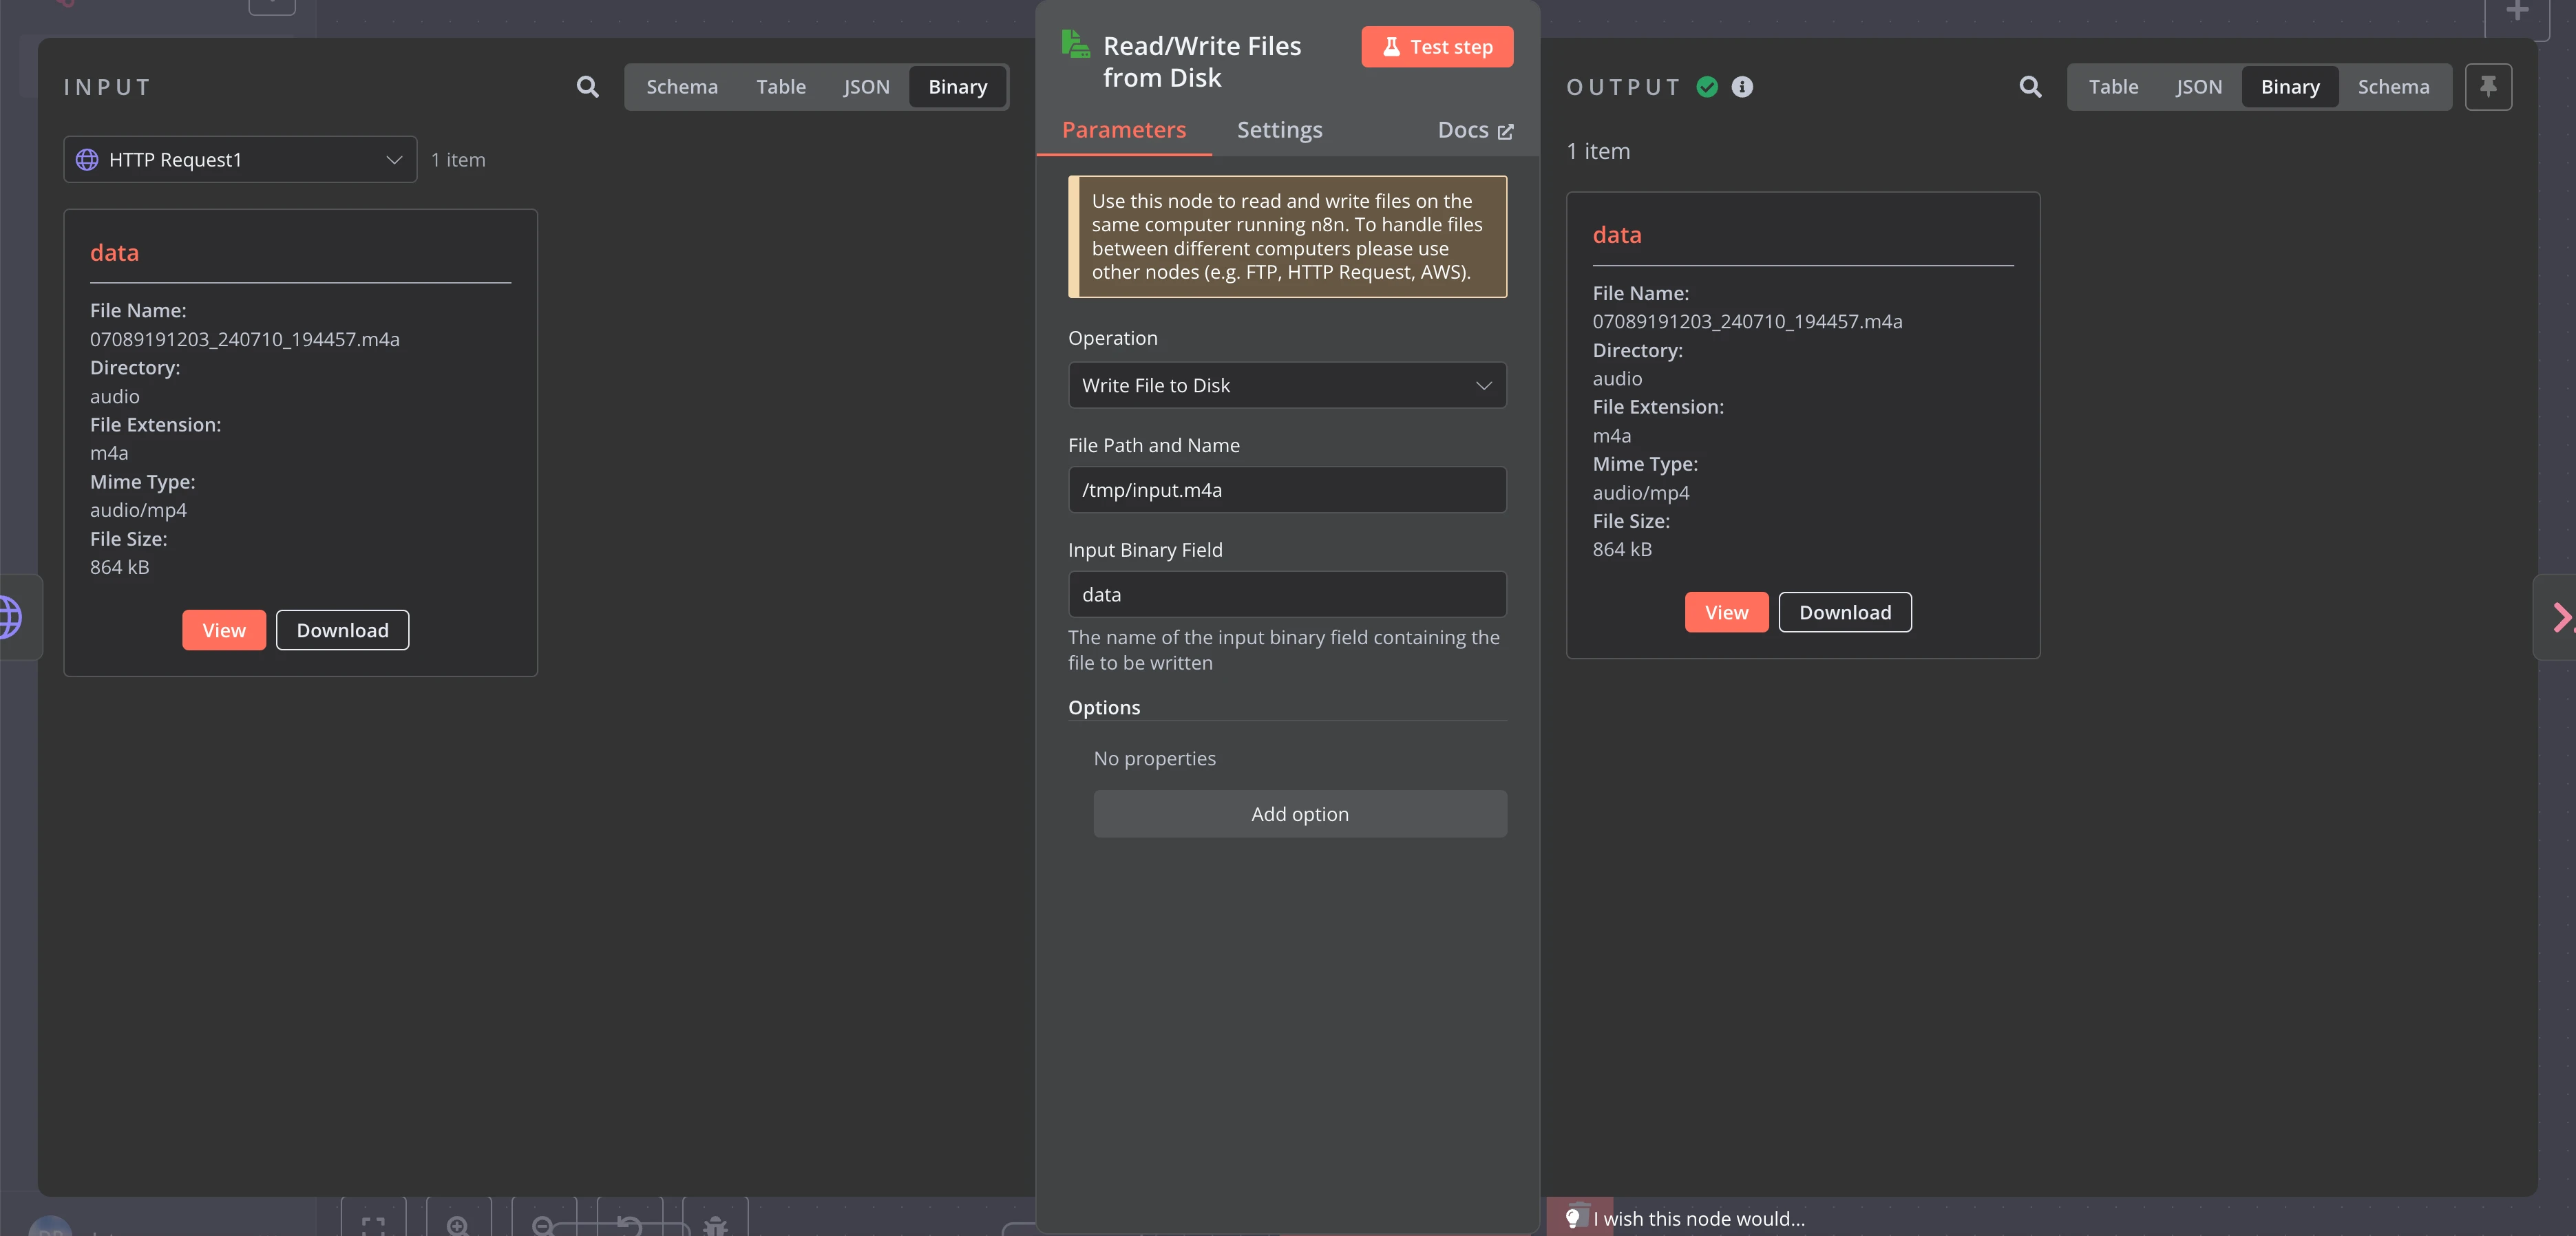Click 'I wish this node would...' feedback
The width and height of the screenshot is (2576, 1236).
click(1698, 1219)
